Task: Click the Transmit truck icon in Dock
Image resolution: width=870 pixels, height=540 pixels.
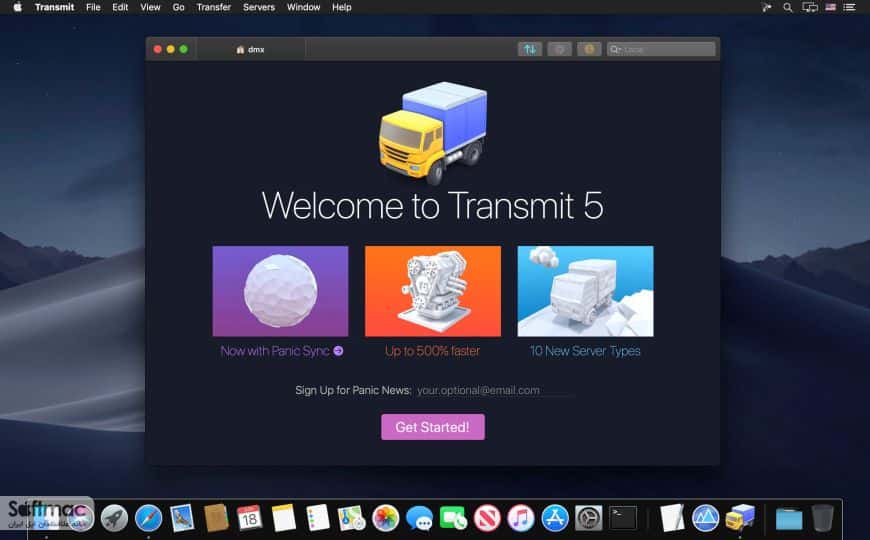Action: tap(740, 518)
